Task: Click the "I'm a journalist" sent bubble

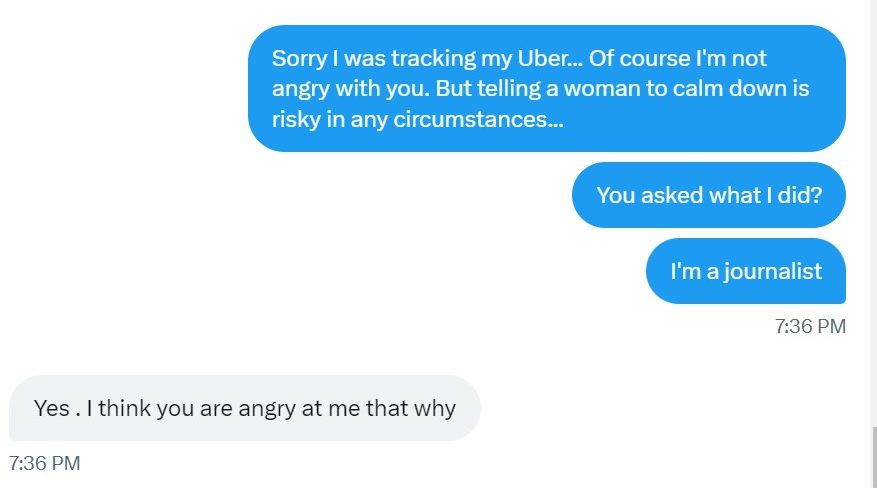Action: click(746, 271)
